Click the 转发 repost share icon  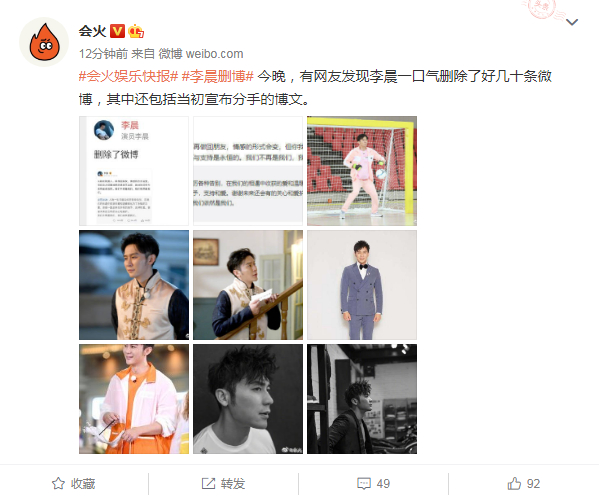pyautogui.click(x=208, y=483)
